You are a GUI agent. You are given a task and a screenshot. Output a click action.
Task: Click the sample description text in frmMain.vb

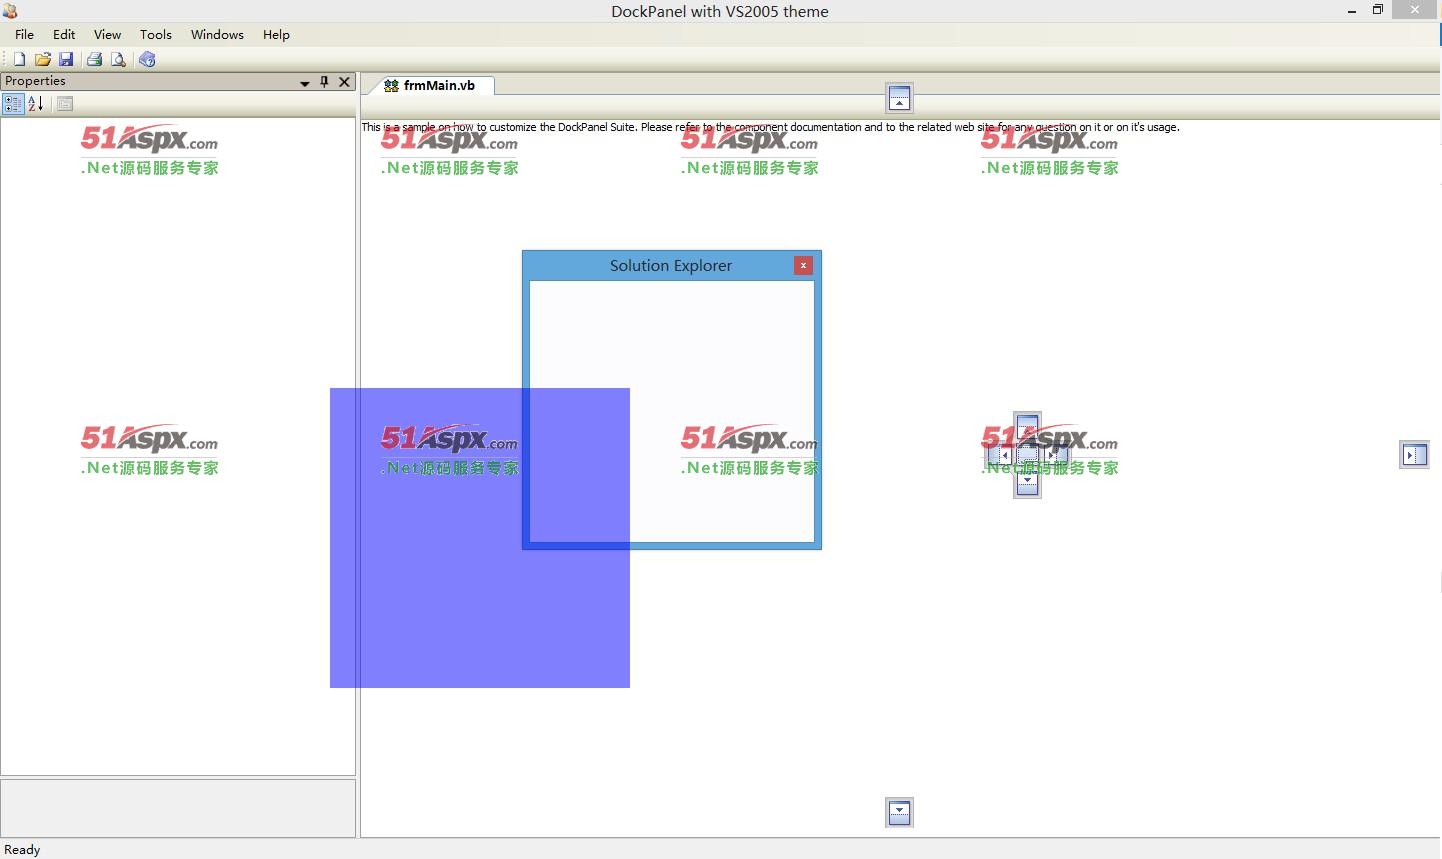(770, 127)
